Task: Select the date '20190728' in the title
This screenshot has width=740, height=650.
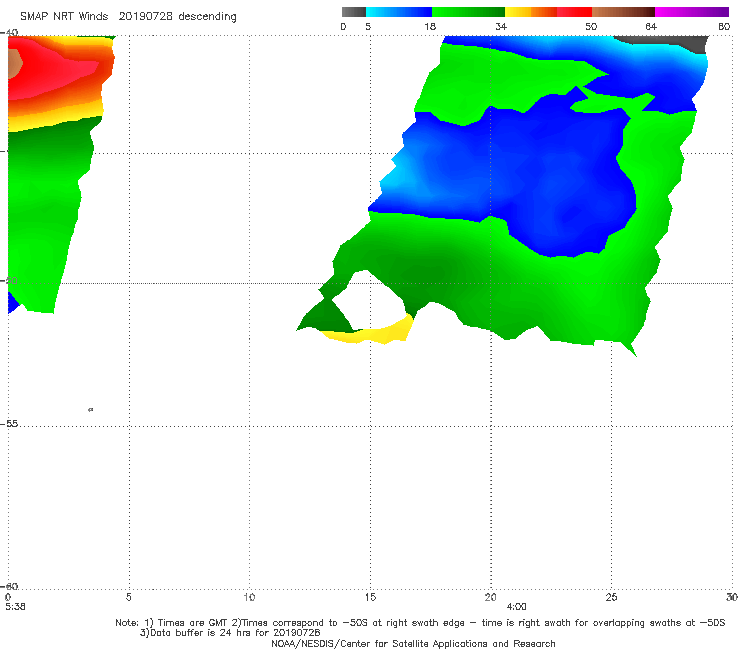Action: [x=145, y=17]
